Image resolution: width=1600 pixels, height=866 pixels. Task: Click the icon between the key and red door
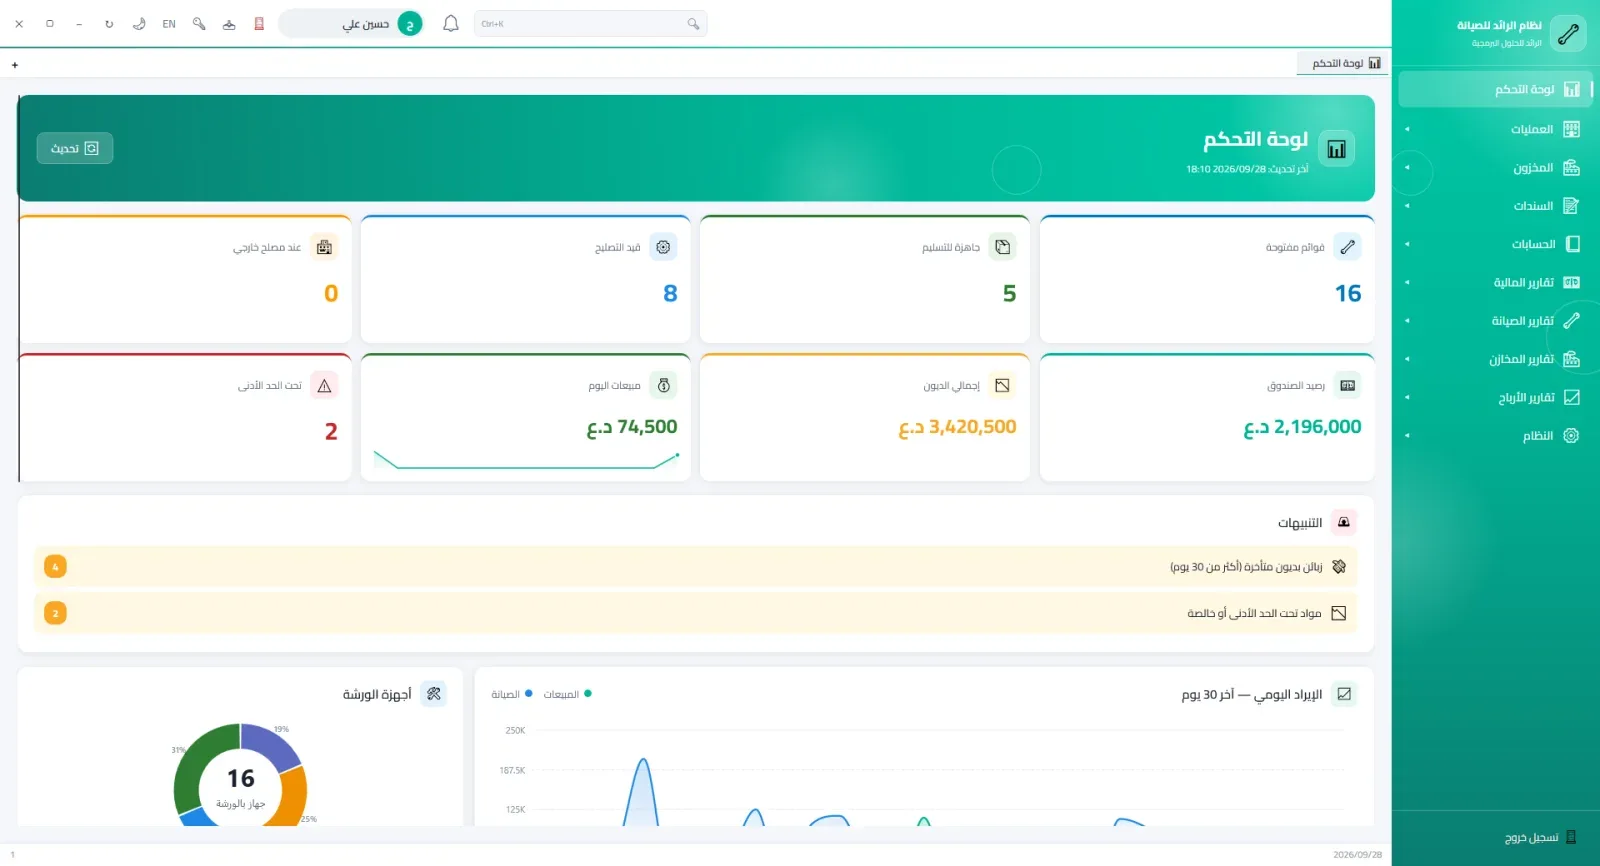[229, 23]
